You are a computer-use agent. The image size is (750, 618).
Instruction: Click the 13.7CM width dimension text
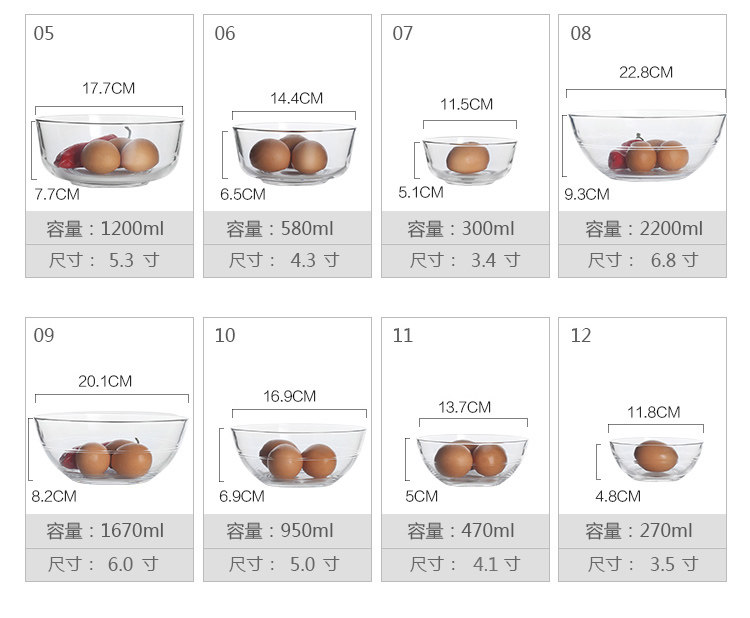(464, 407)
